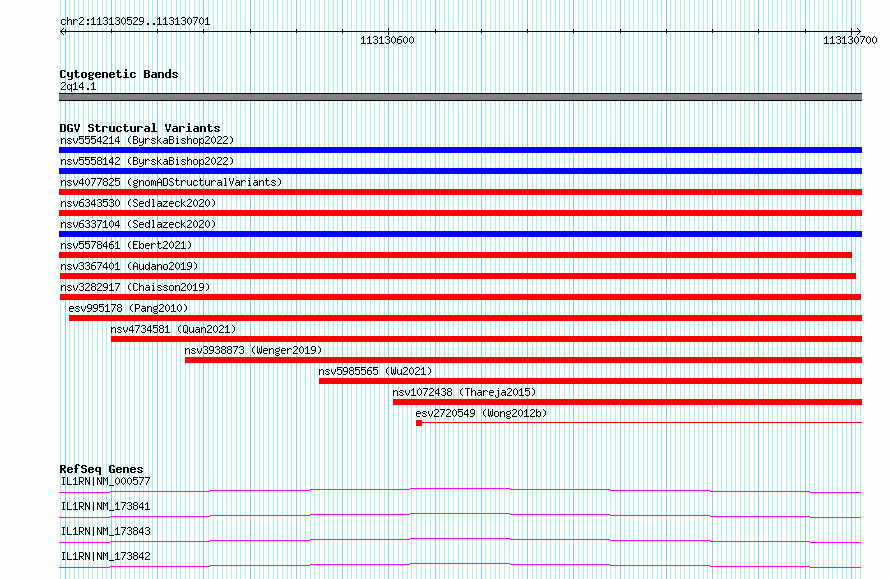890x579 pixels.
Task: Open the RefSeq Genes track heading
Action: click(101, 469)
